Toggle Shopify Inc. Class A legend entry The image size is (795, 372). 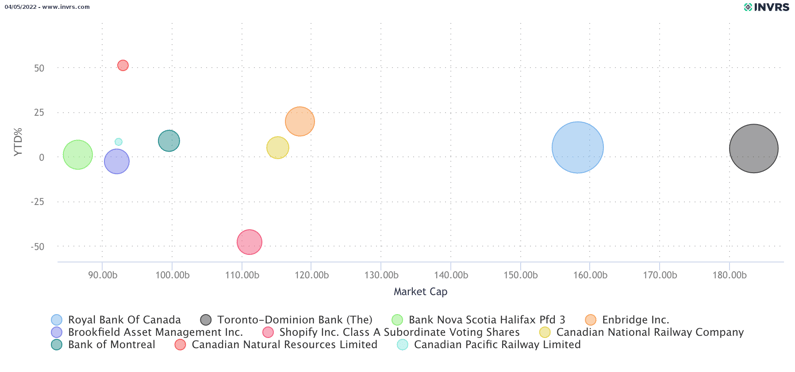point(390,332)
